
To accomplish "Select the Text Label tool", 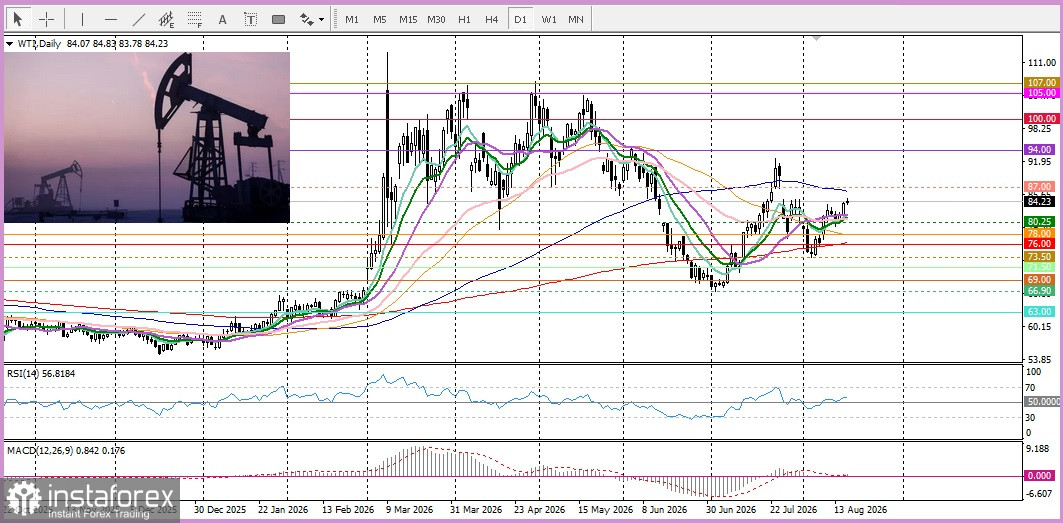I will pyautogui.click(x=250, y=19).
